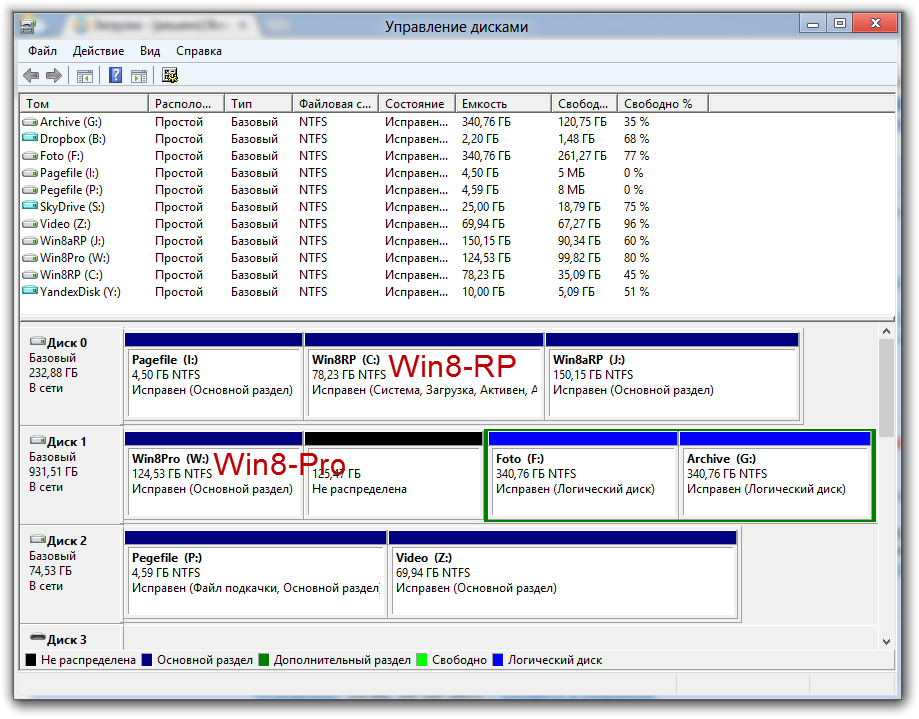This screenshot has height=719, width=919.
Task: Open the Действие menu
Action: (x=98, y=51)
